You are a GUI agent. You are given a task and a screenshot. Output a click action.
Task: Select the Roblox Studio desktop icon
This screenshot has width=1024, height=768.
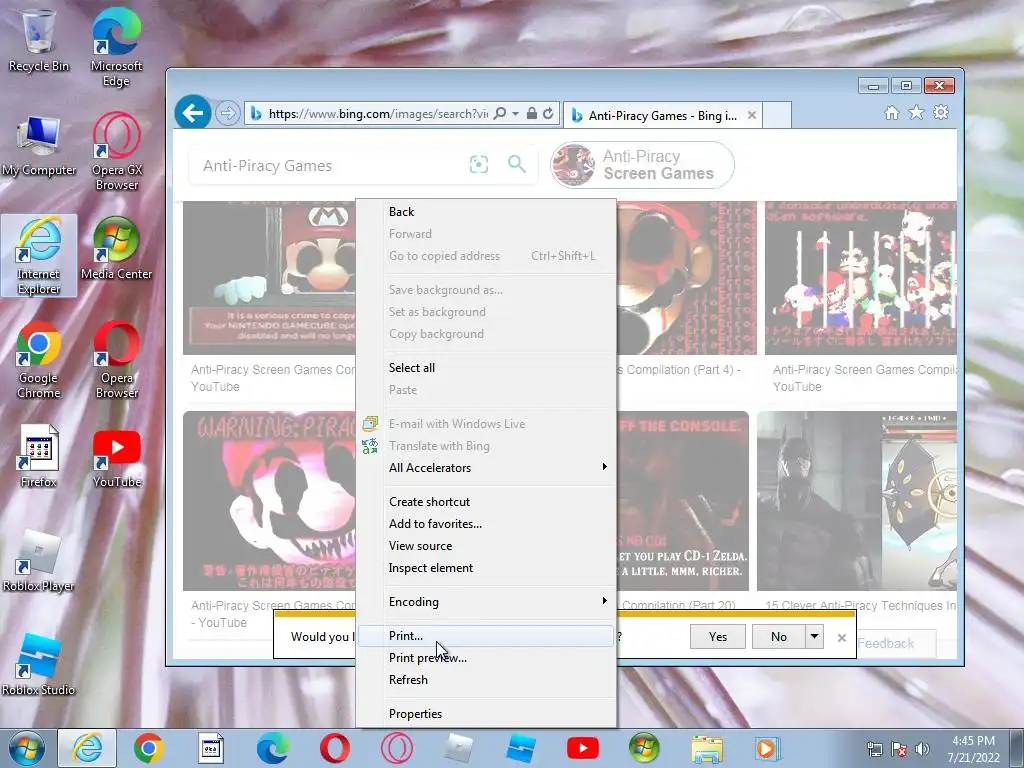39,664
